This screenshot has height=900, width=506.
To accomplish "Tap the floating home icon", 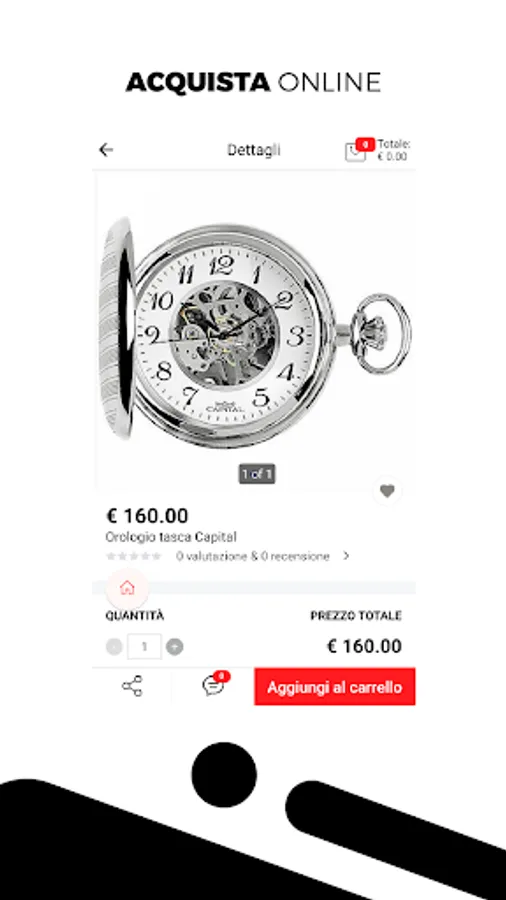I will (x=127, y=588).
